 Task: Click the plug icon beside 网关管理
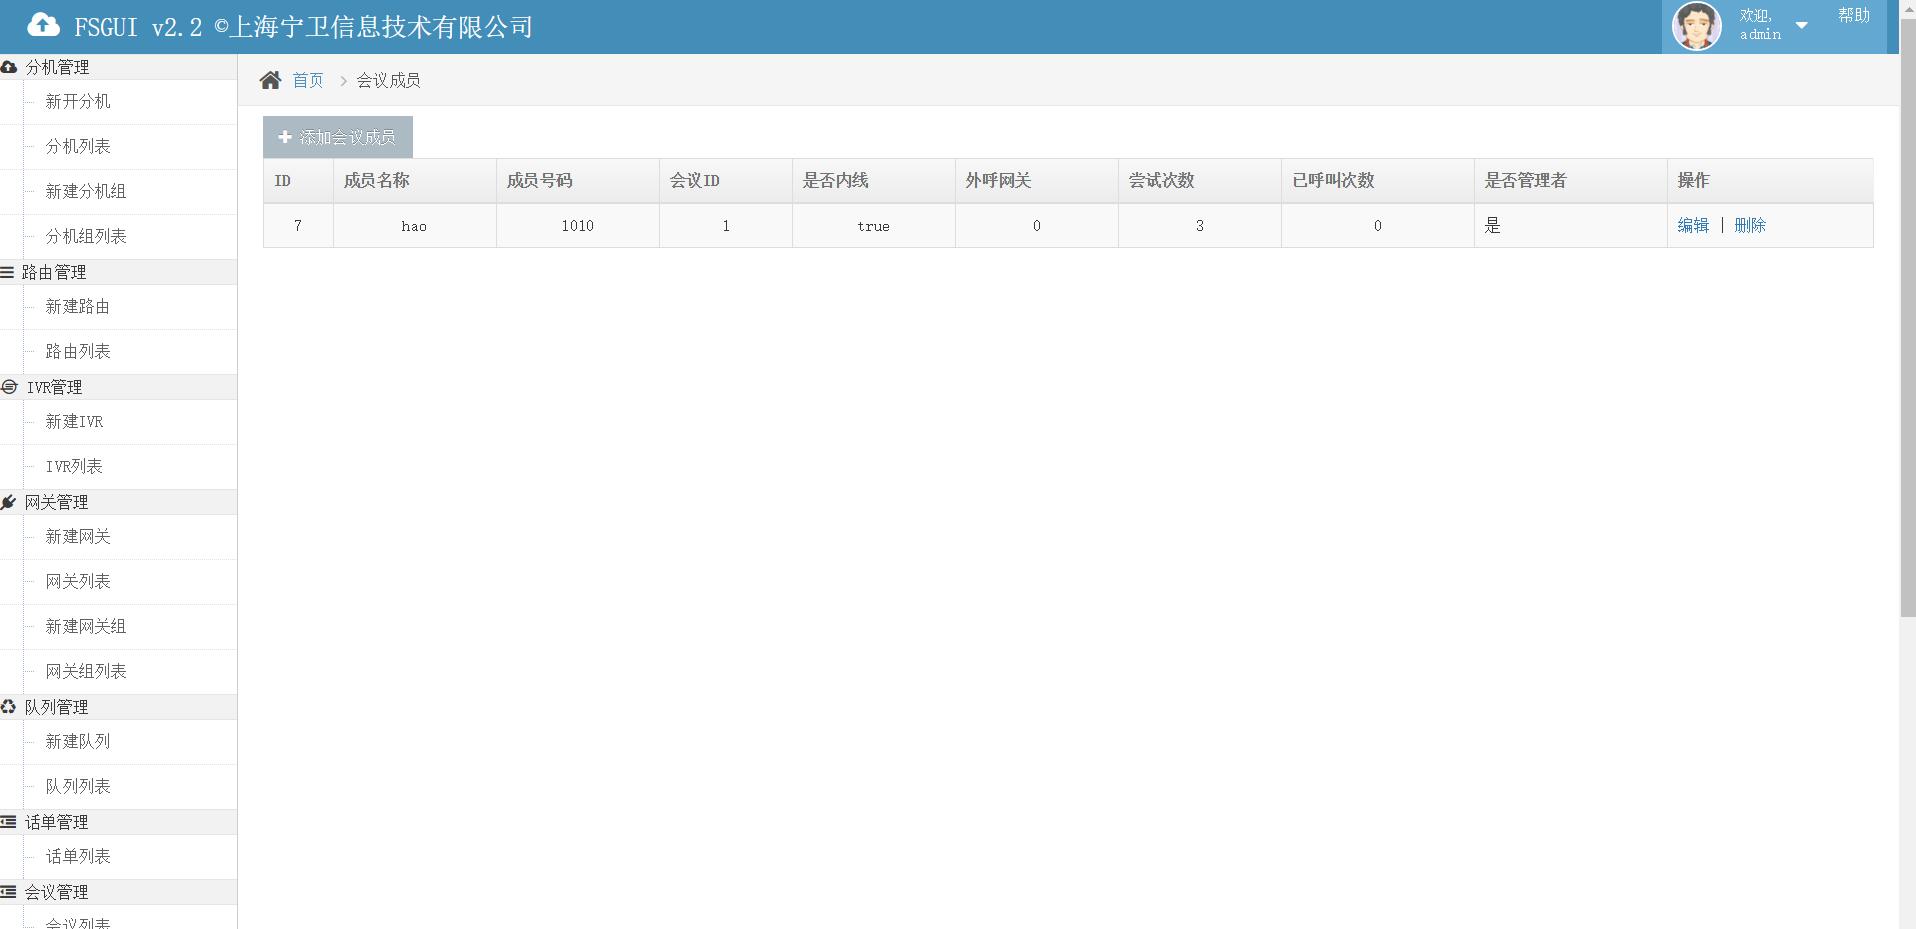[x=9, y=502]
